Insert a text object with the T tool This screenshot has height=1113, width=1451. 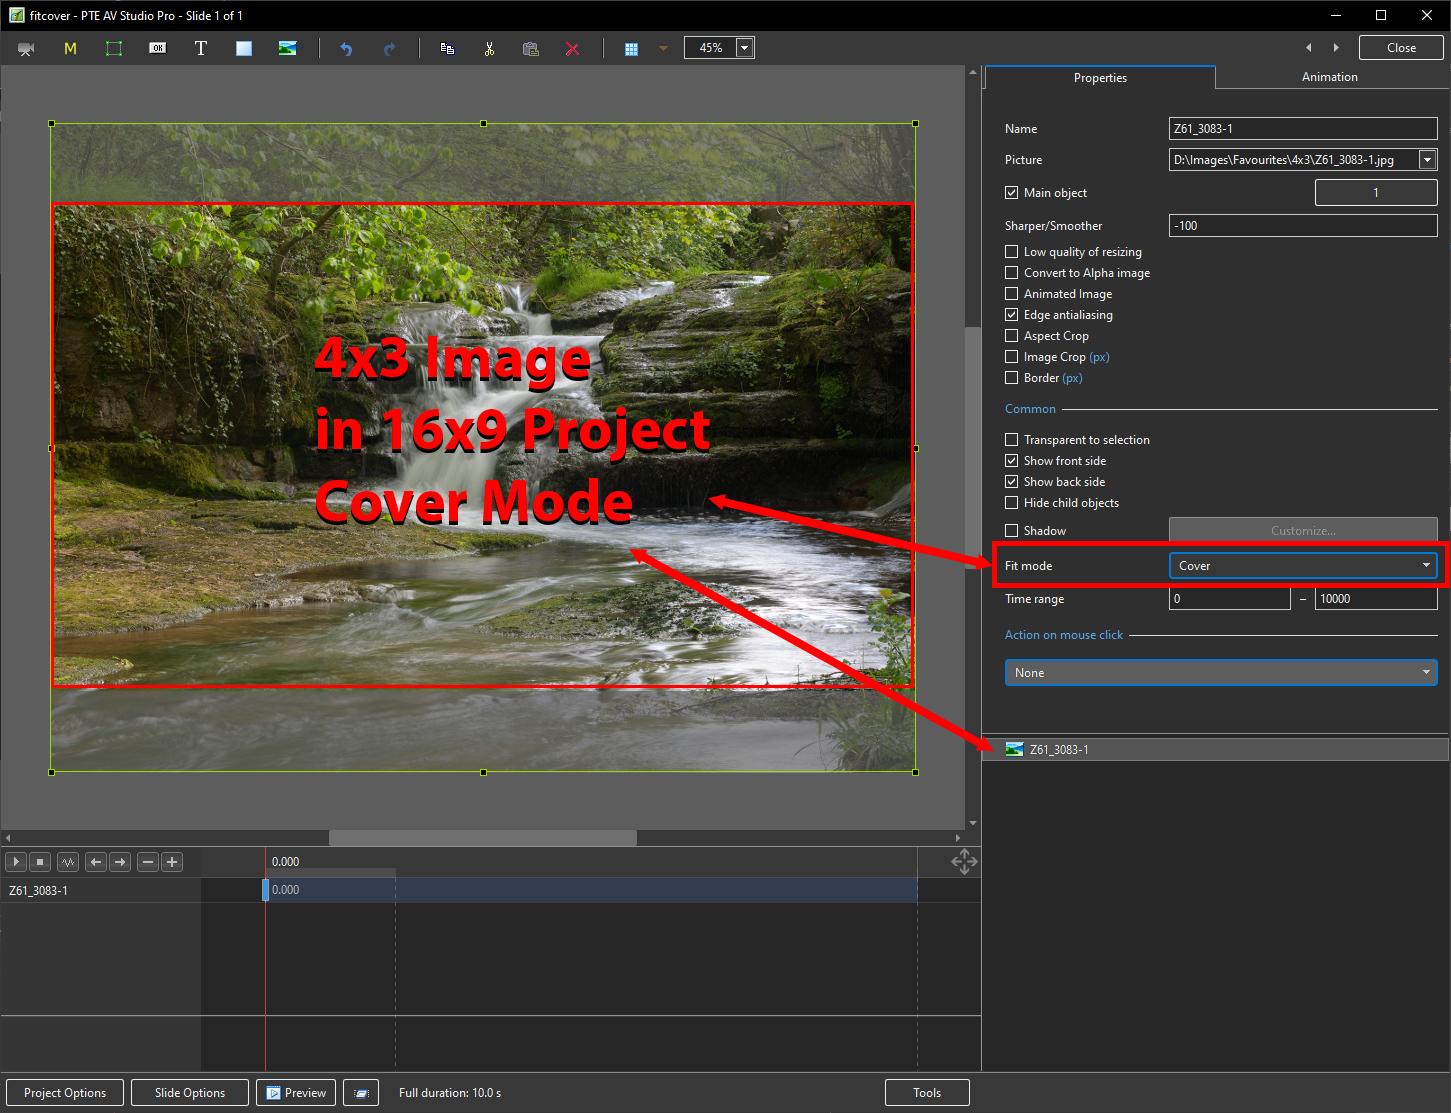[200, 48]
